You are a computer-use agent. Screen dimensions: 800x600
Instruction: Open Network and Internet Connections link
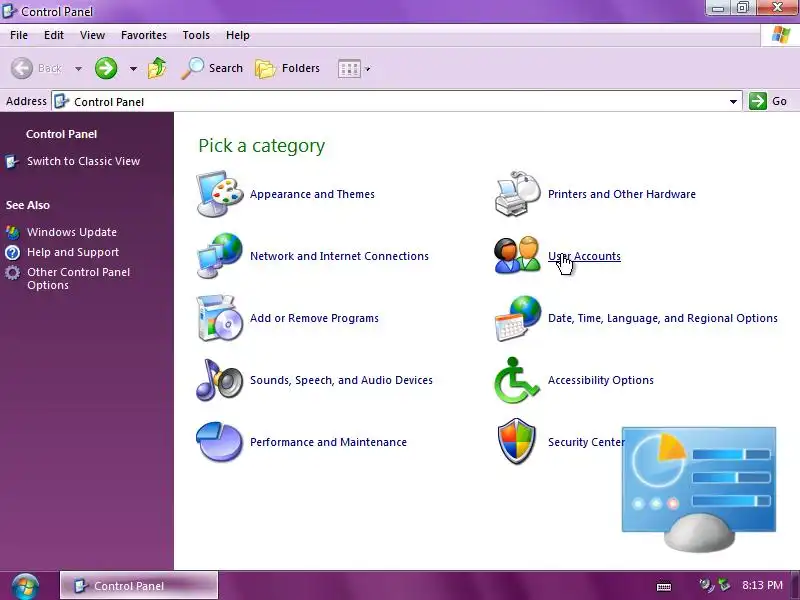(339, 256)
